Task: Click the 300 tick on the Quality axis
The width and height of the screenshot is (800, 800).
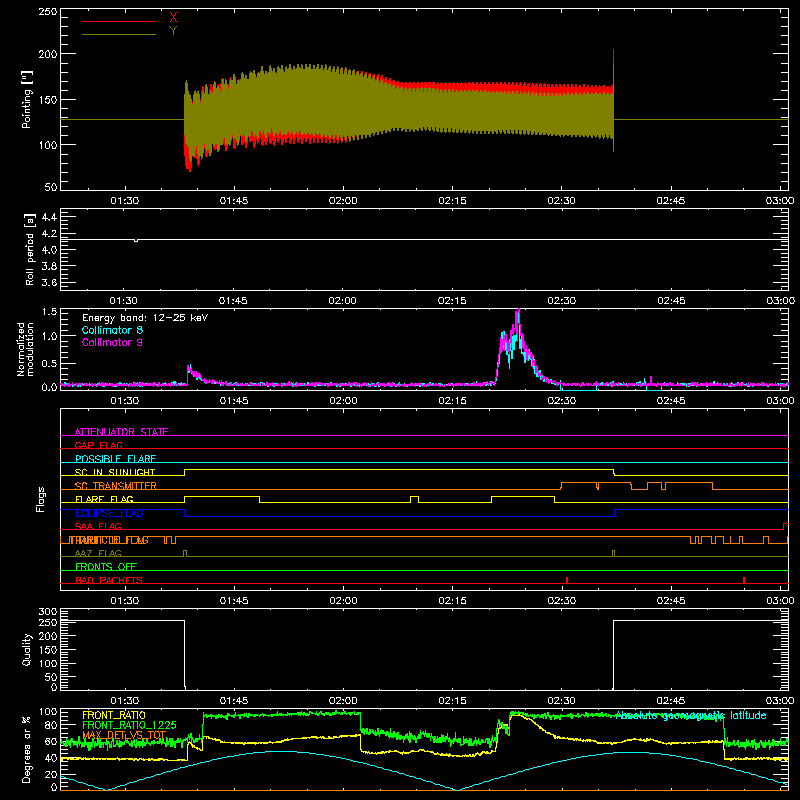Action: click(x=48, y=612)
